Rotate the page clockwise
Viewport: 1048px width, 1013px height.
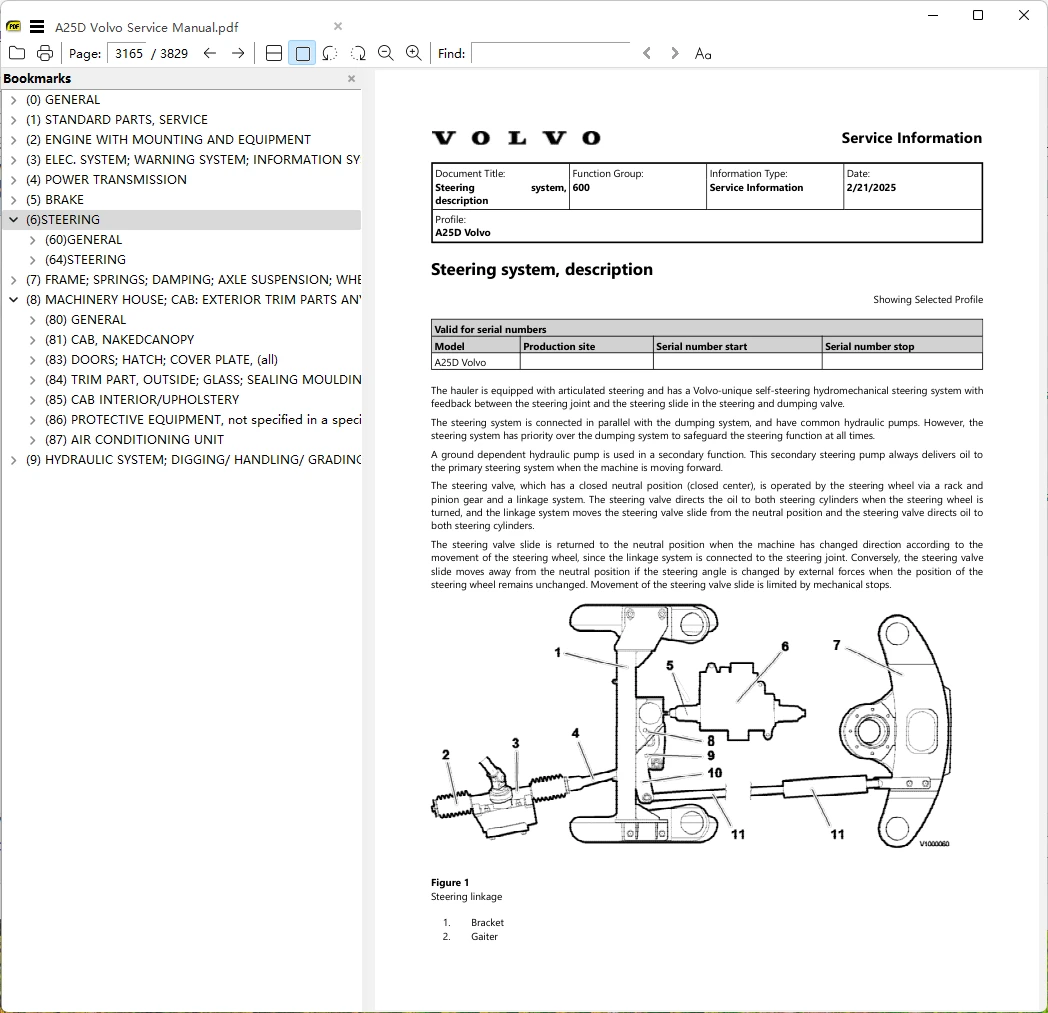click(358, 53)
